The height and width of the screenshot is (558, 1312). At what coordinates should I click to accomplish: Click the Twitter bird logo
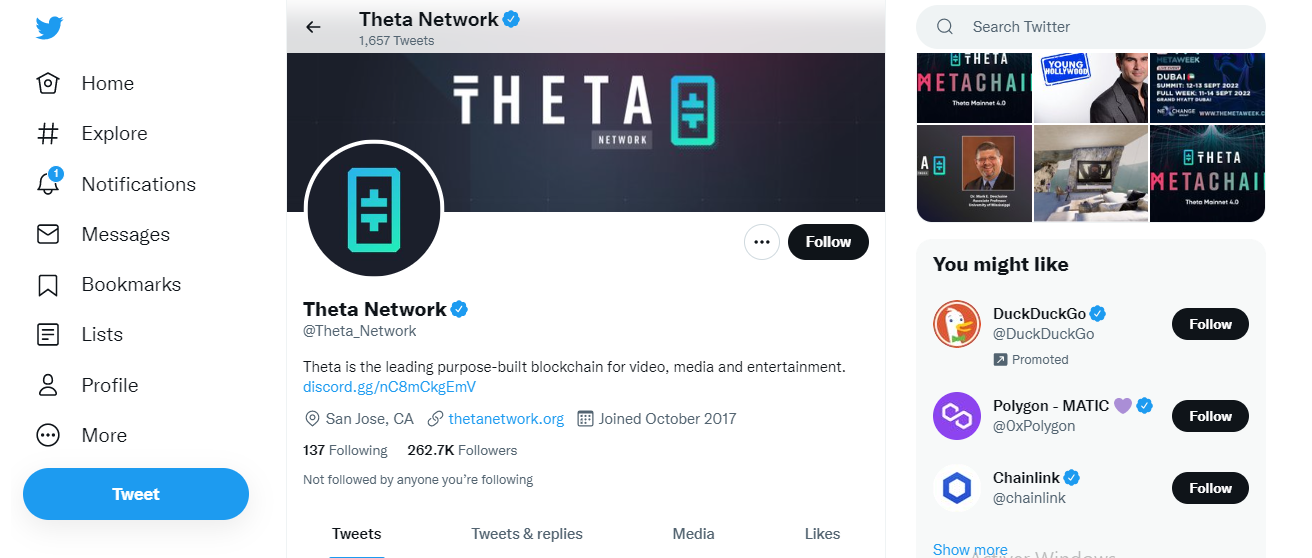(x=49, y=27)
